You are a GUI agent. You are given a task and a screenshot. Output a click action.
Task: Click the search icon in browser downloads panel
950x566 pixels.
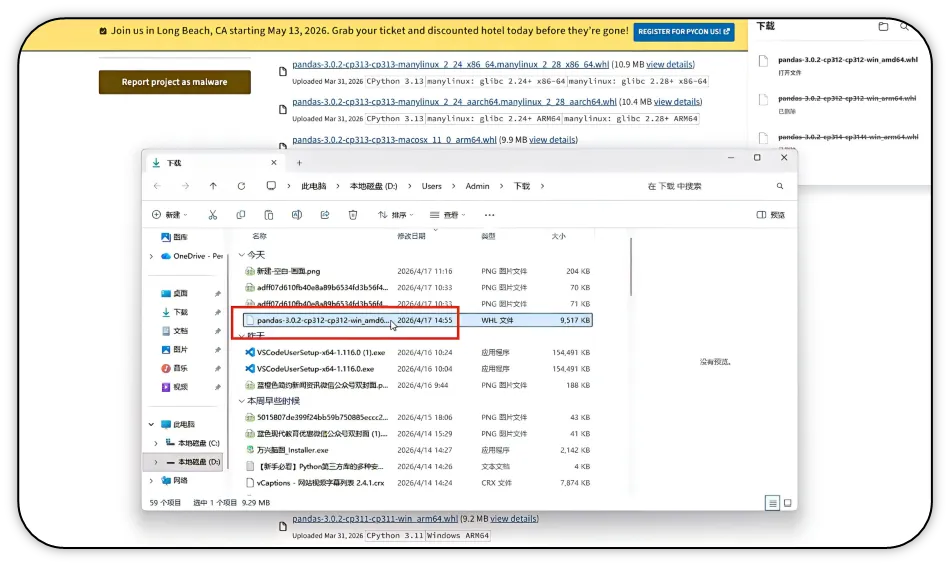point(904,26)
